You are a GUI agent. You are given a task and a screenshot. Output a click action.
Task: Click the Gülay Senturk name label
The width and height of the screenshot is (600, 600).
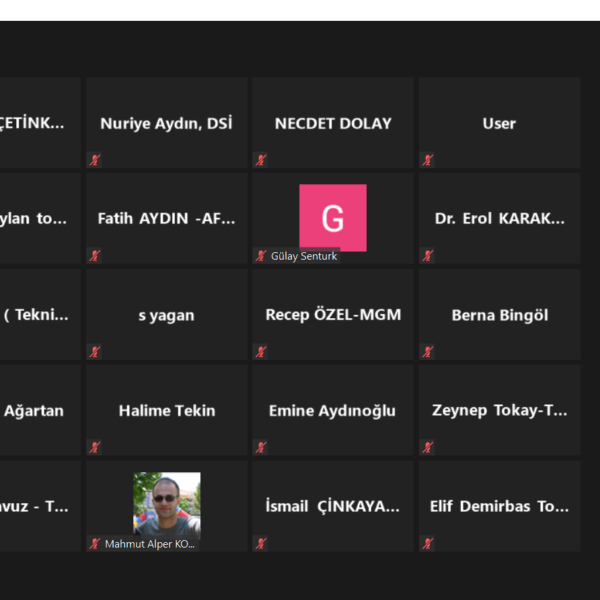tap(304, 256)
